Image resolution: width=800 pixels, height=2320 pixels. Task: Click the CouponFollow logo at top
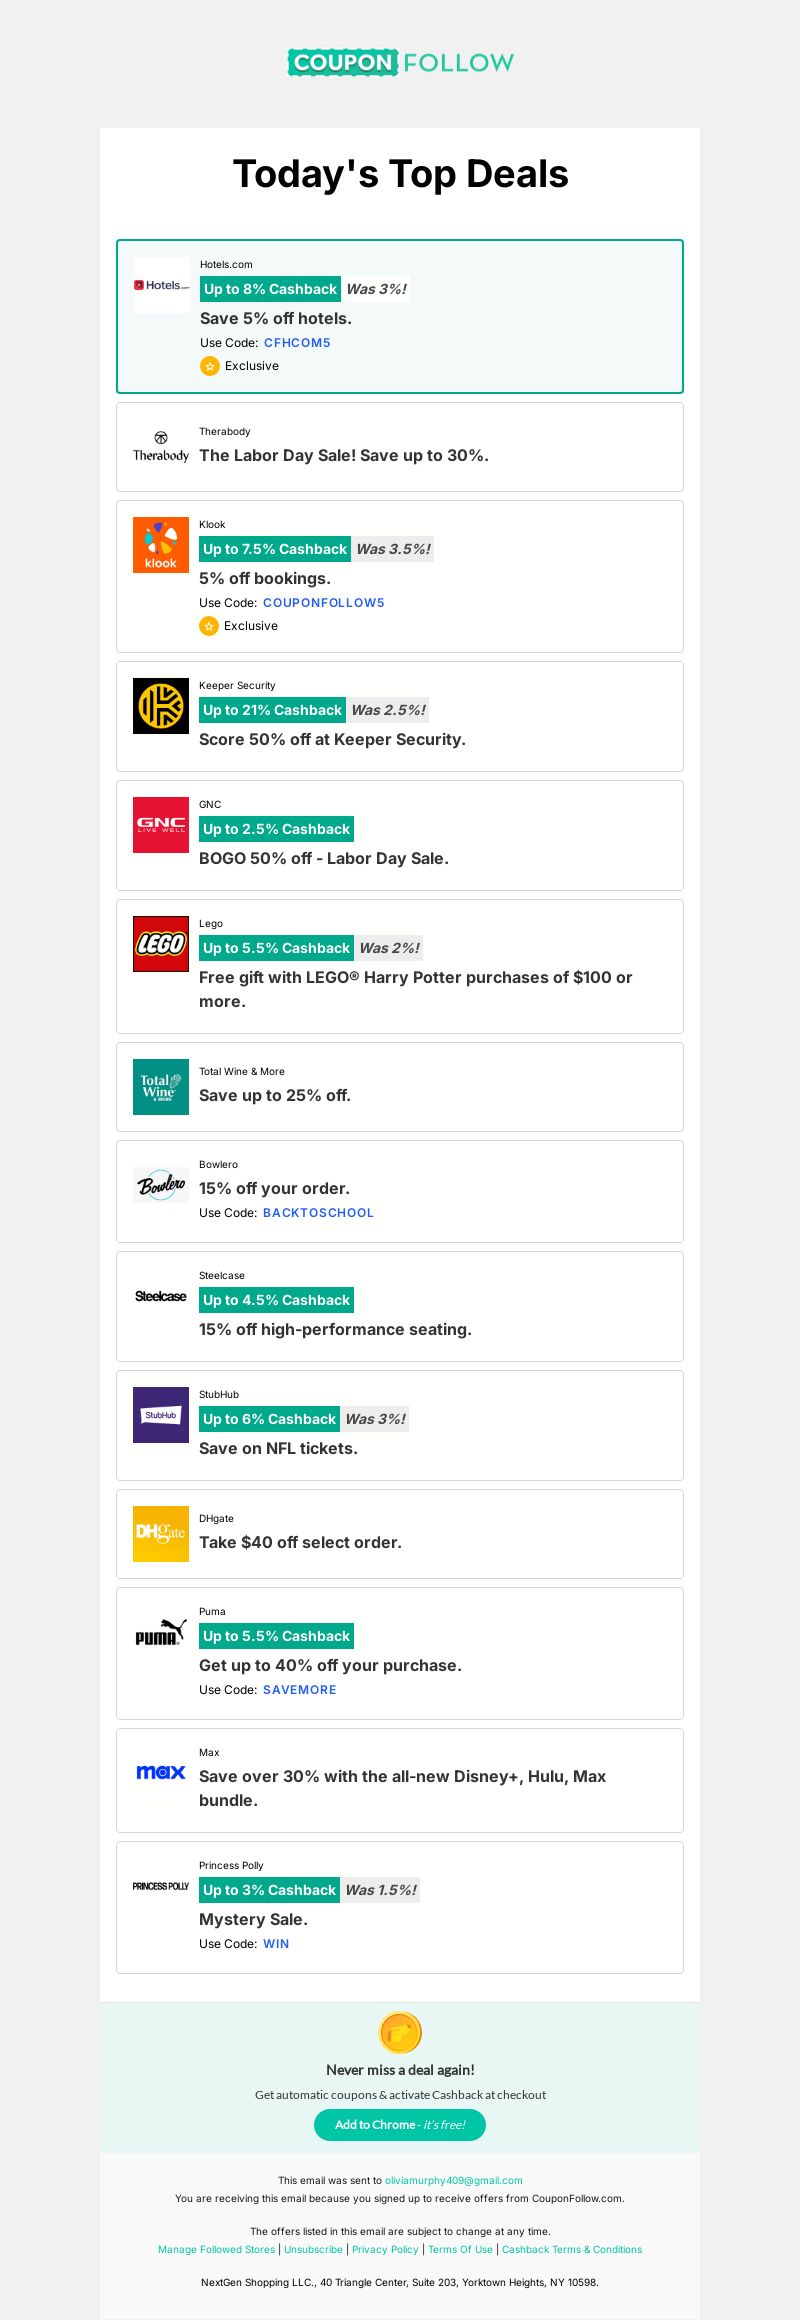point(400,62)
